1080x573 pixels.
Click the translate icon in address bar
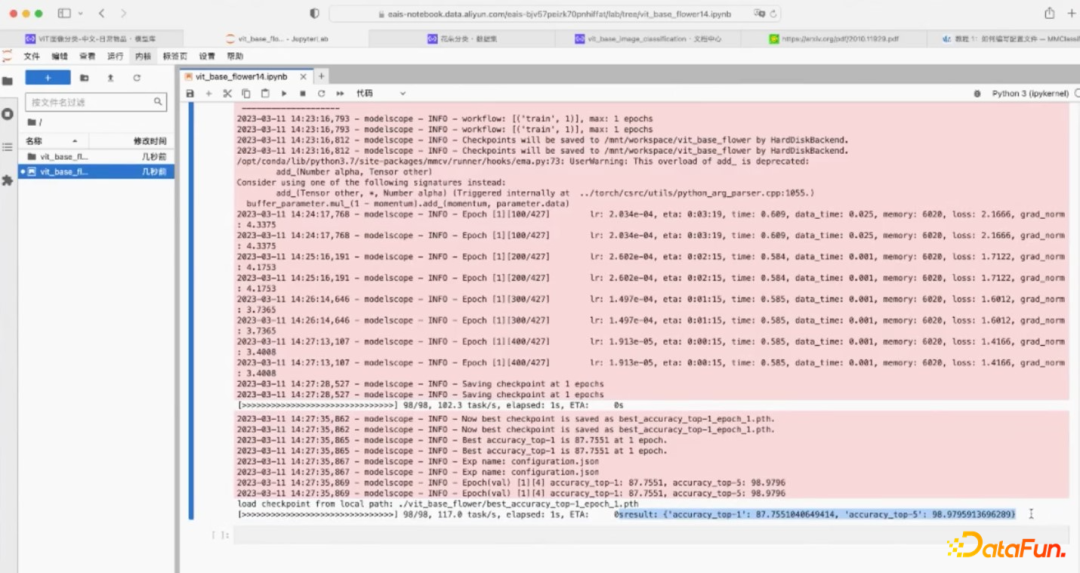point(759,13)
